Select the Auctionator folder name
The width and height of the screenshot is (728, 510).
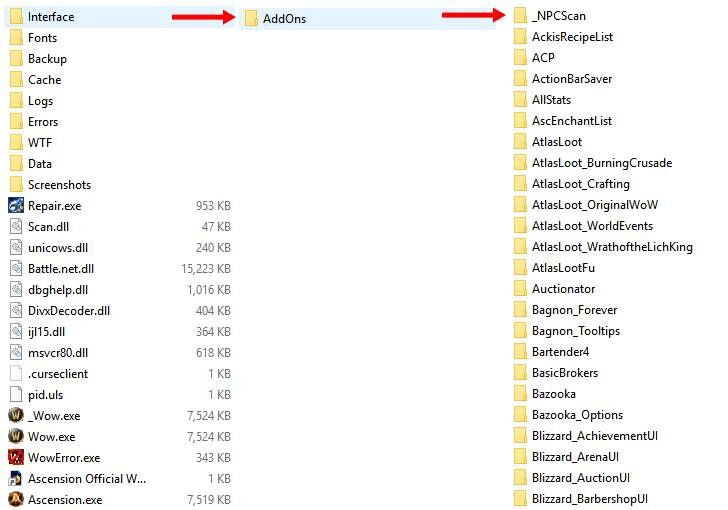[563, 288]
